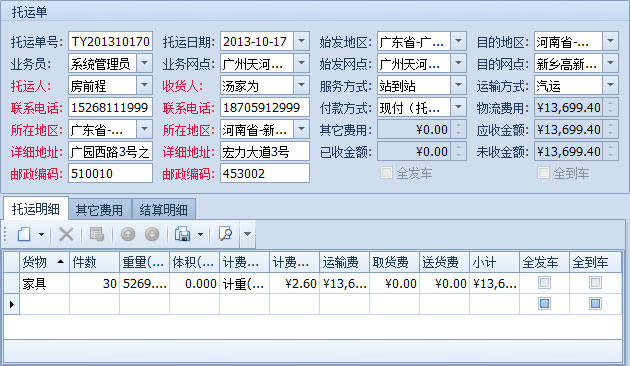Select the 体积 cell showing 0.000

(194, 284)
